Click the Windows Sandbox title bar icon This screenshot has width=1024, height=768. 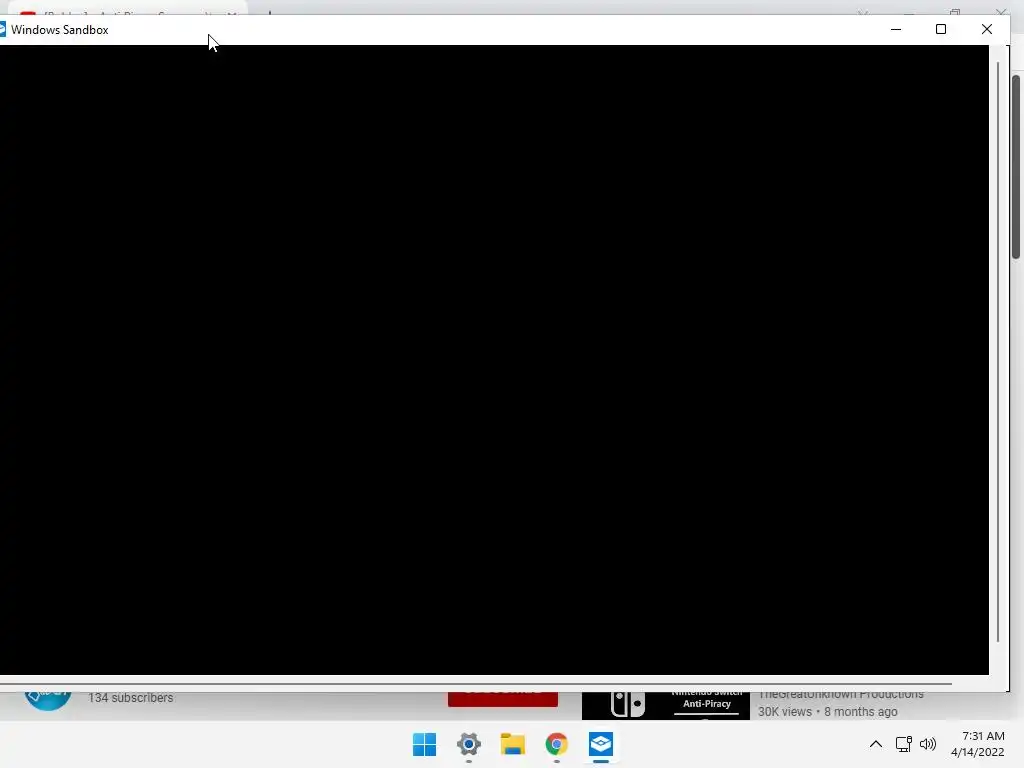pyautogui.click(x=3, y=29)
